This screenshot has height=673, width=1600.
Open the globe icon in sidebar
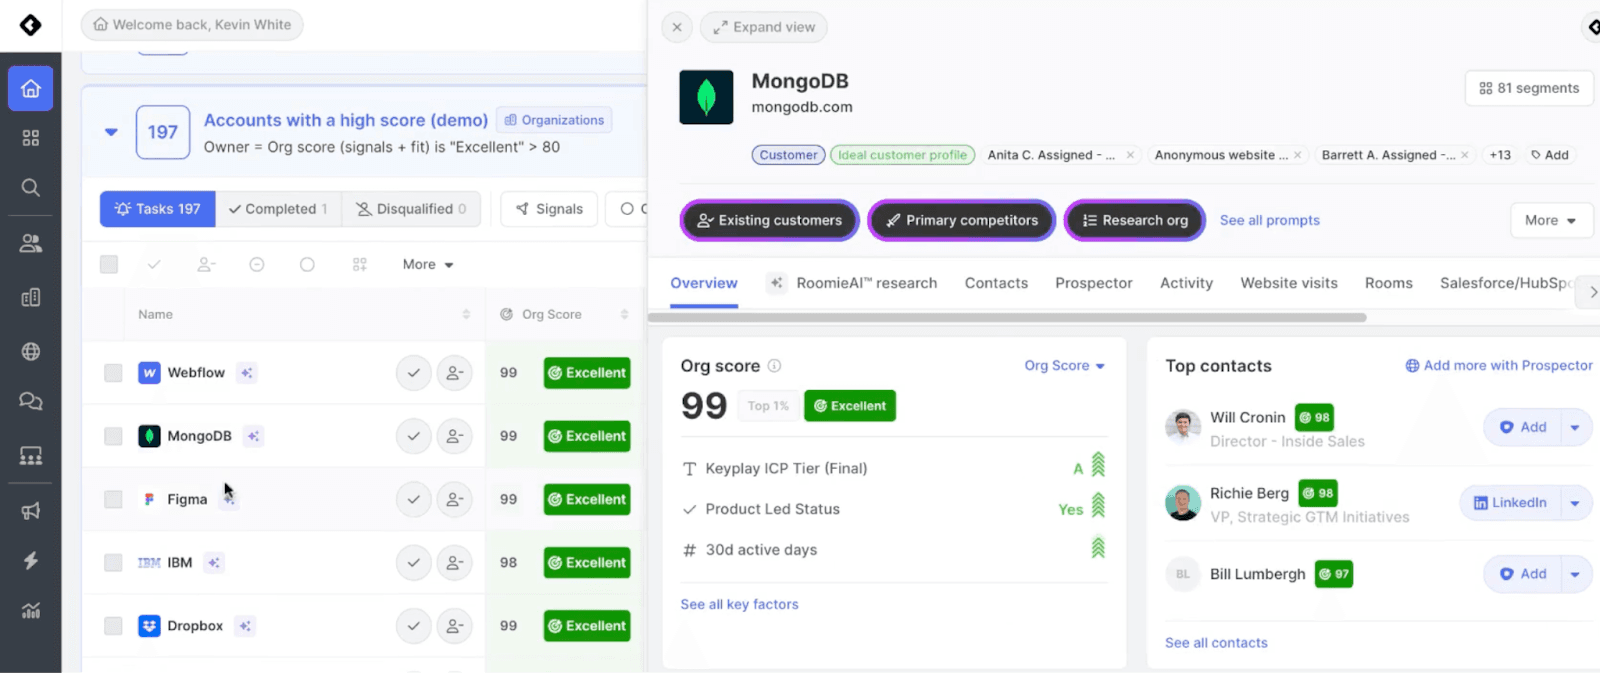(31, 351)
